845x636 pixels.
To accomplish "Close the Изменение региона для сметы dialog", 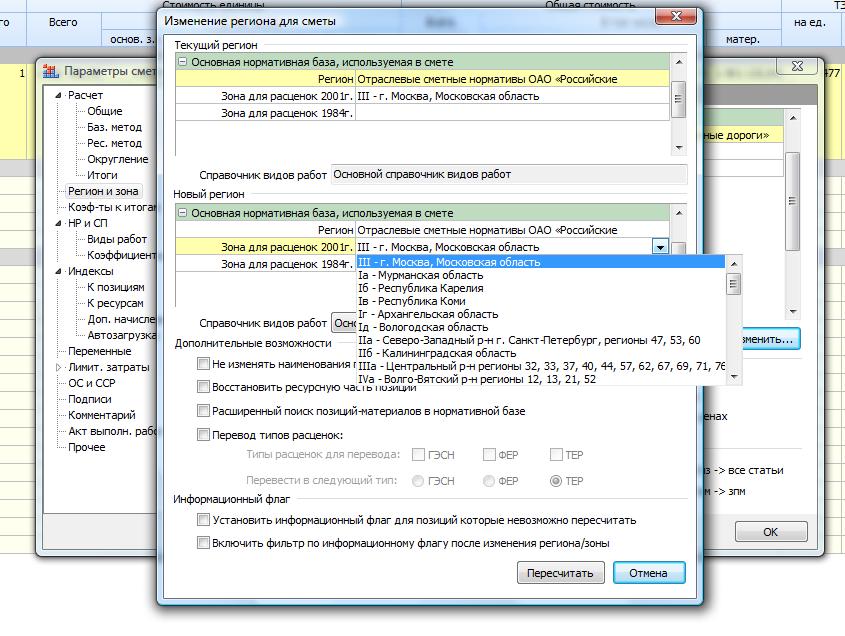I will tap(676, 16).
